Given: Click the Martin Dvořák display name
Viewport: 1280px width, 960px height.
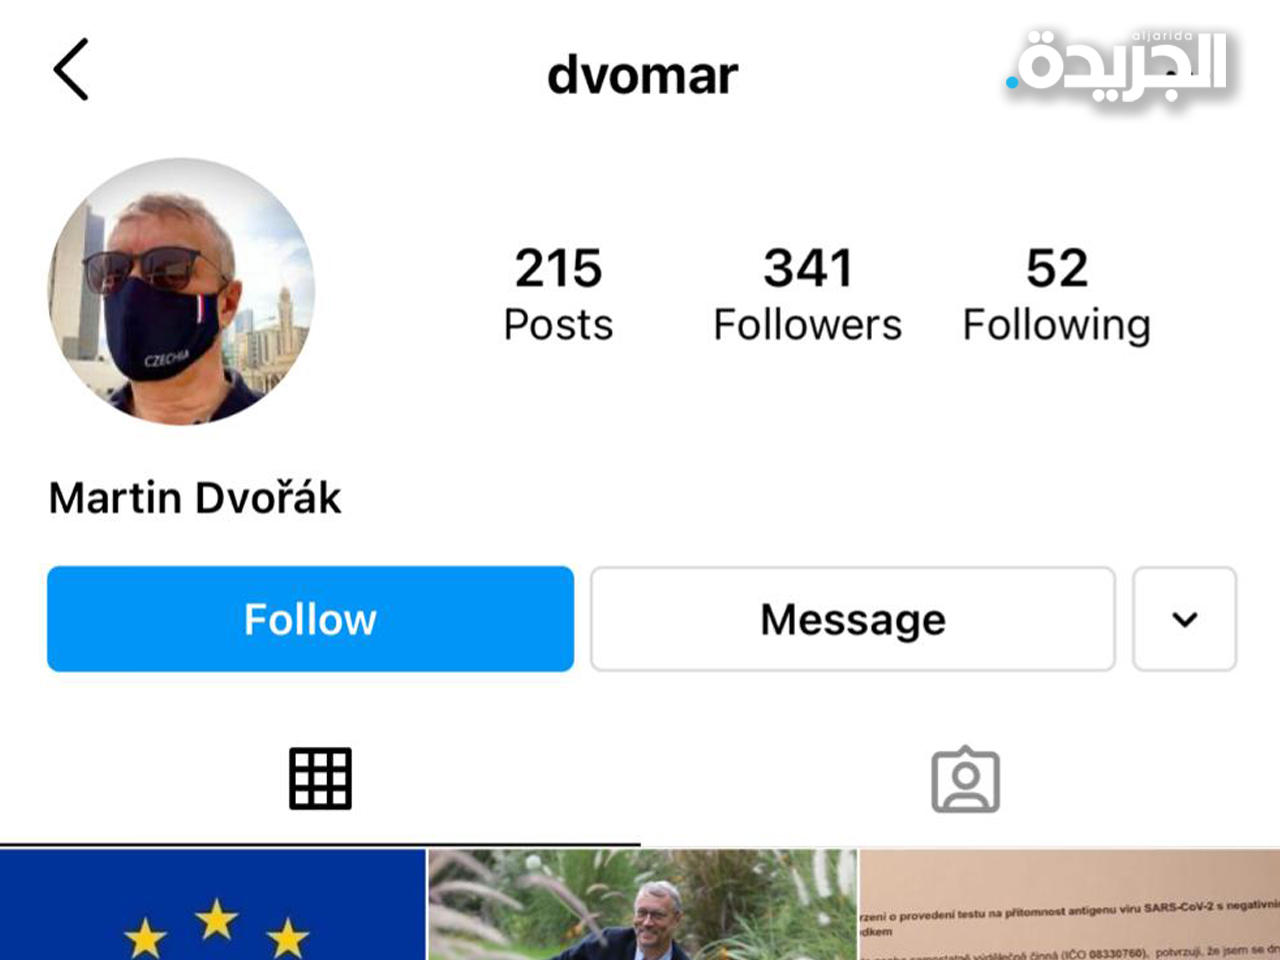Looking at the screenshot, I should pos(195,498).
